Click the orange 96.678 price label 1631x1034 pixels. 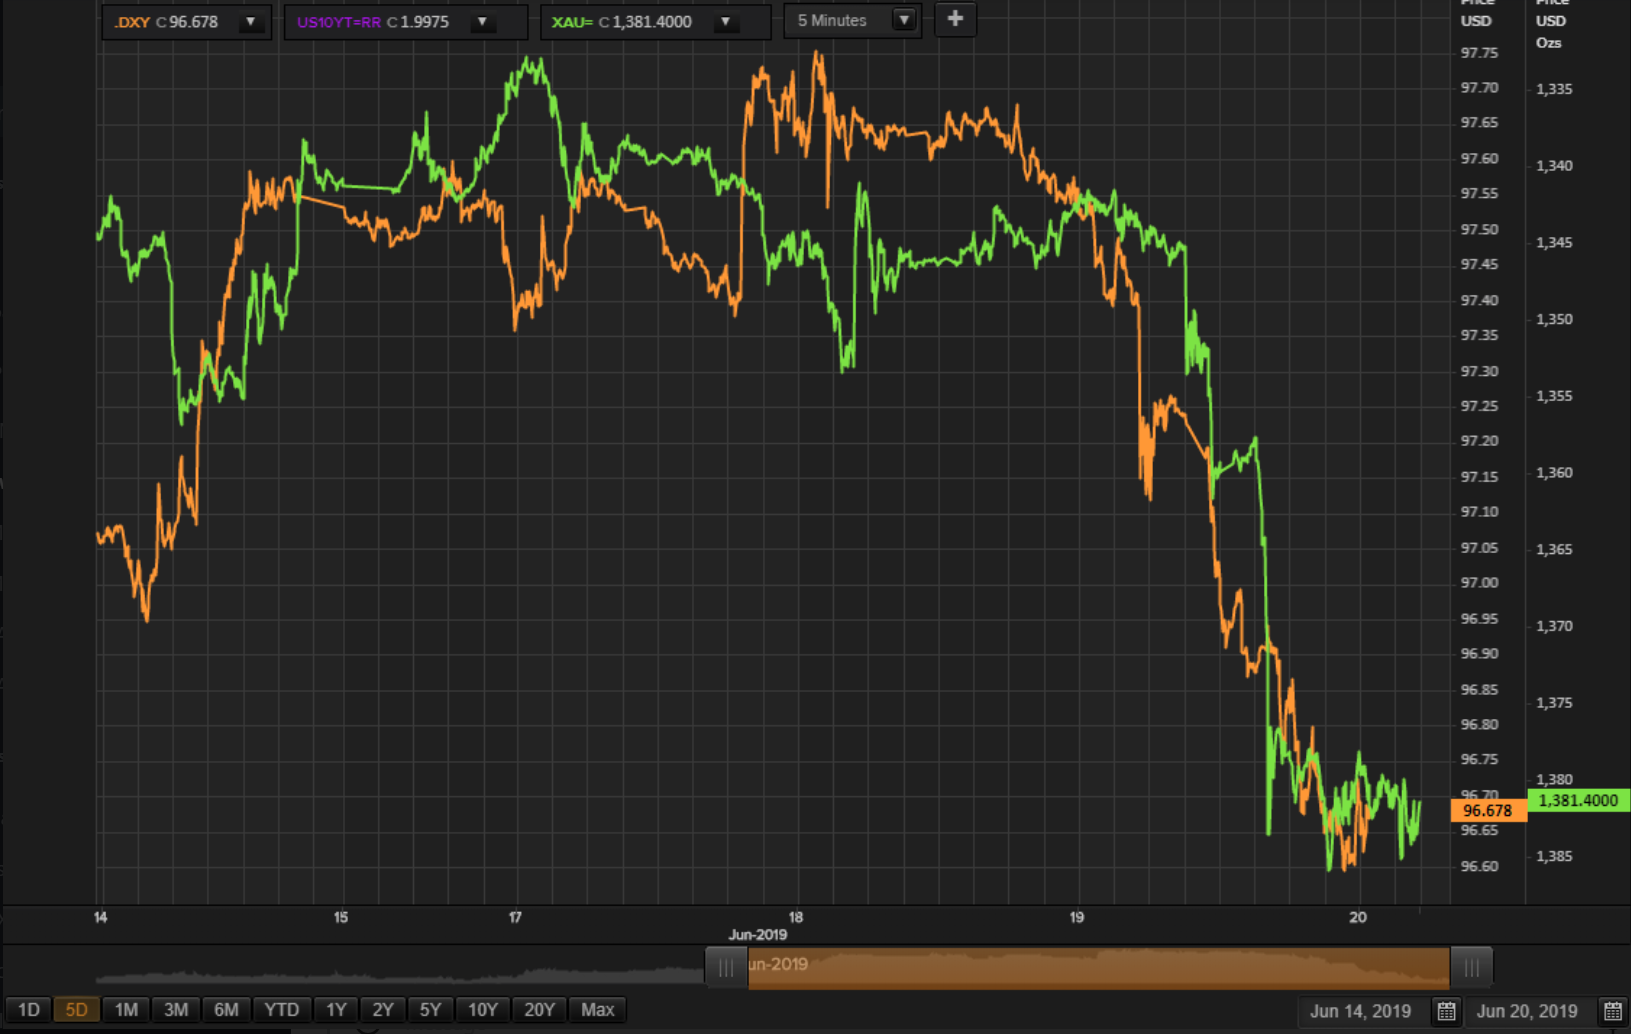[1488, 811]
